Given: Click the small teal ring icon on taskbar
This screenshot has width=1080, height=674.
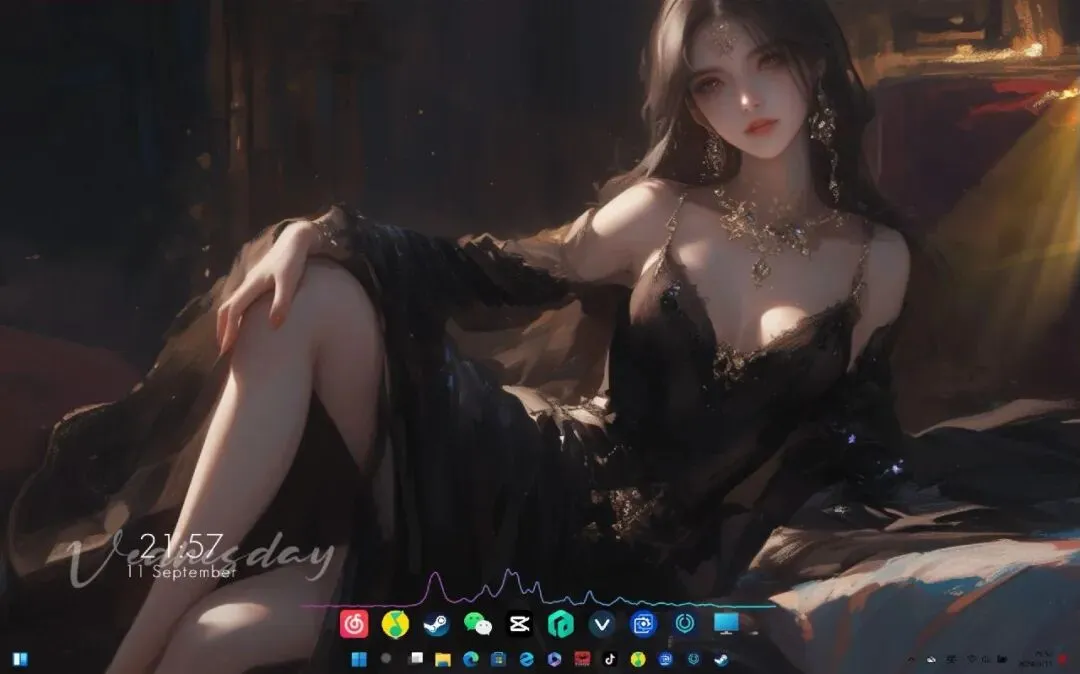Looking at the screenshot, I should (x=694, y=660).
